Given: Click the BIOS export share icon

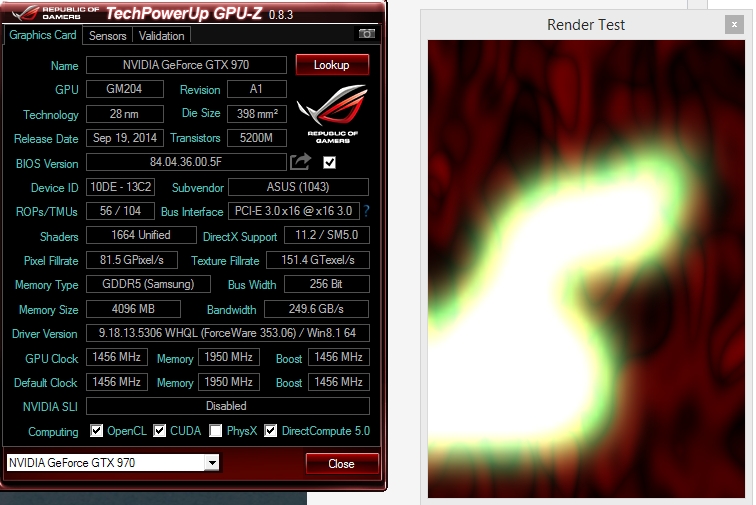Looking at the screenshot, I should 300,162.
